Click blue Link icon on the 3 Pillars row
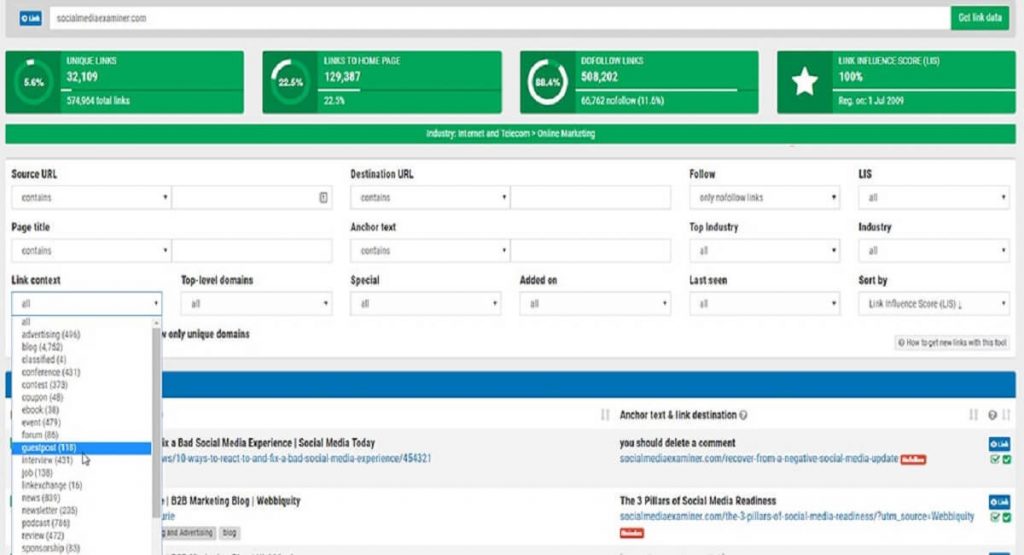 999,502
